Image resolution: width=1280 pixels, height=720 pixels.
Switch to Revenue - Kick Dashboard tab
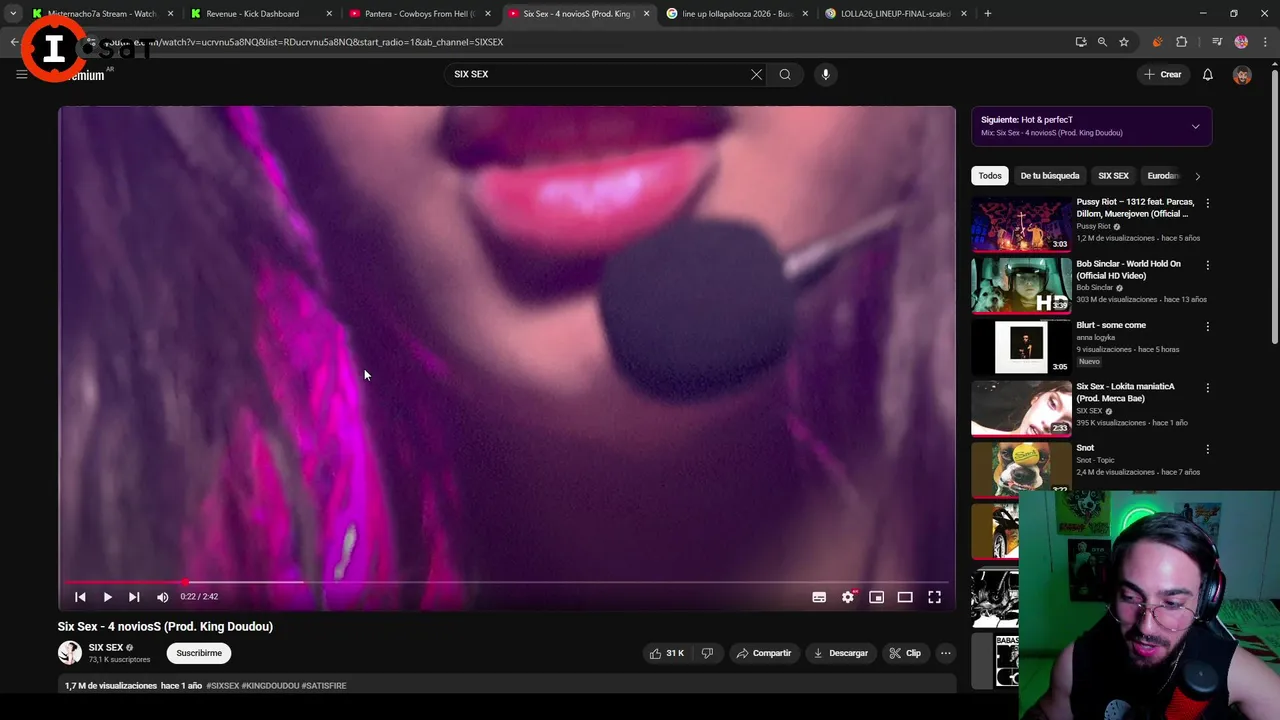point(262,14)
